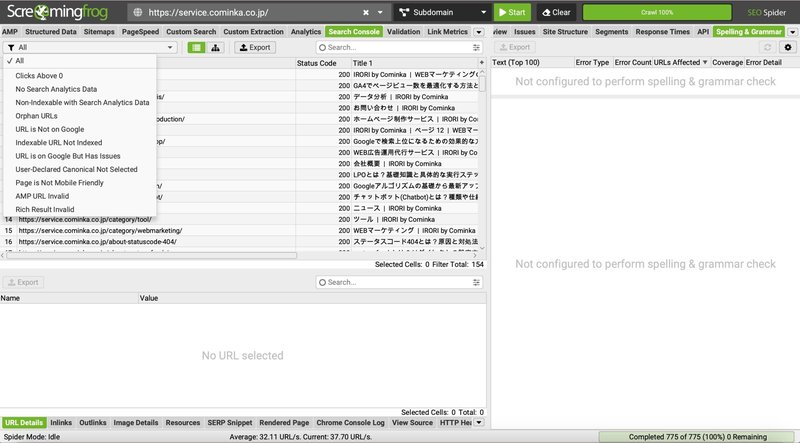This screenshot has height=443, width=800.
Task: Focus the lower panel Search field
Action: point(399,282)
